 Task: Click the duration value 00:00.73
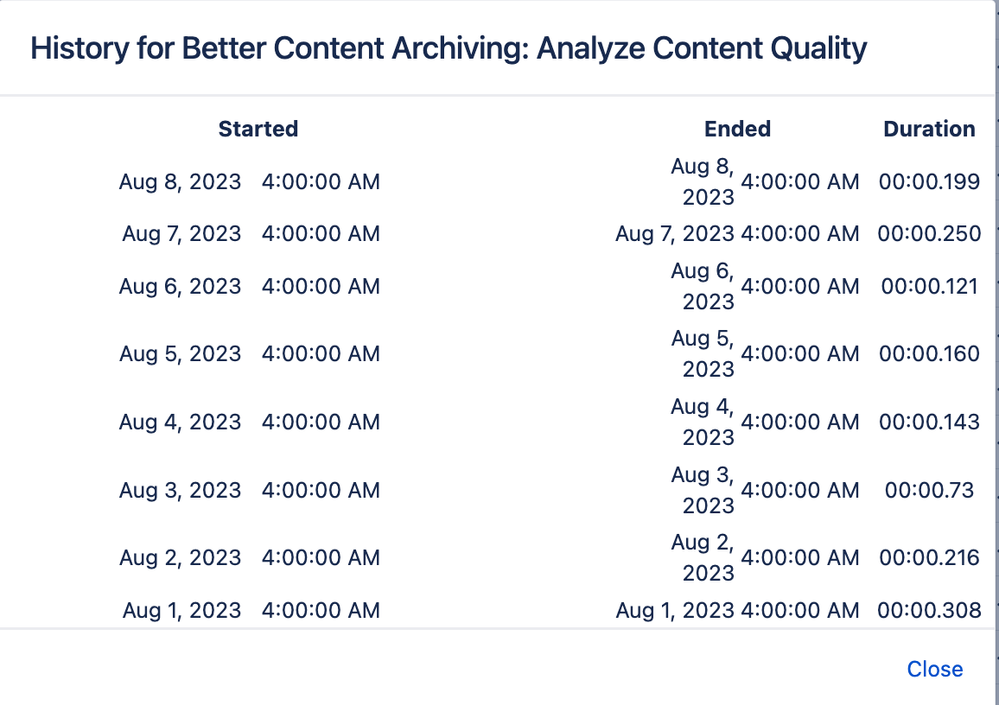(x=932, y=490)
